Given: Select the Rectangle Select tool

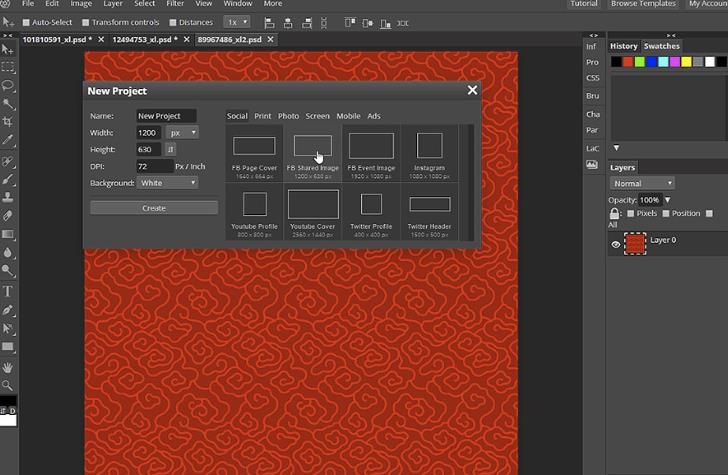Looking at the screenshot, I should tap(8, 67).
